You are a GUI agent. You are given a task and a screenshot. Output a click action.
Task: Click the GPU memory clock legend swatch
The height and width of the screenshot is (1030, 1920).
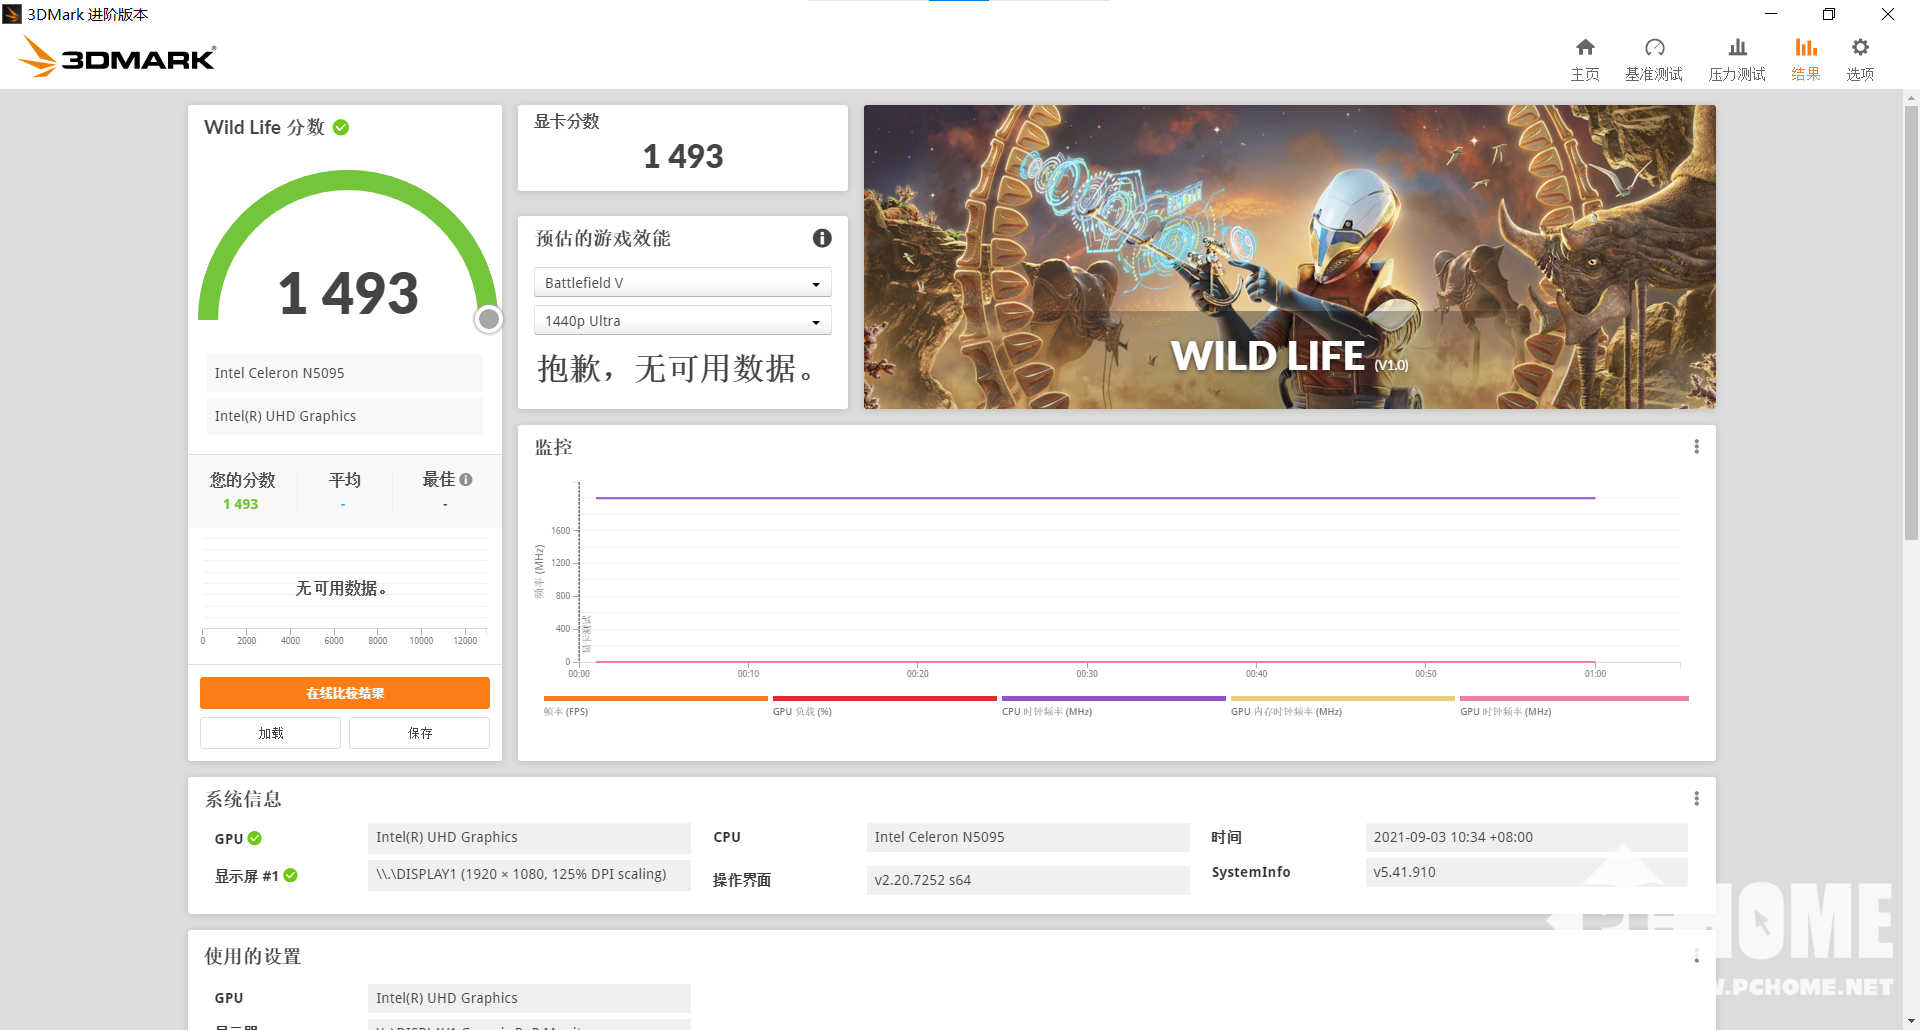tap(1342, 698)
